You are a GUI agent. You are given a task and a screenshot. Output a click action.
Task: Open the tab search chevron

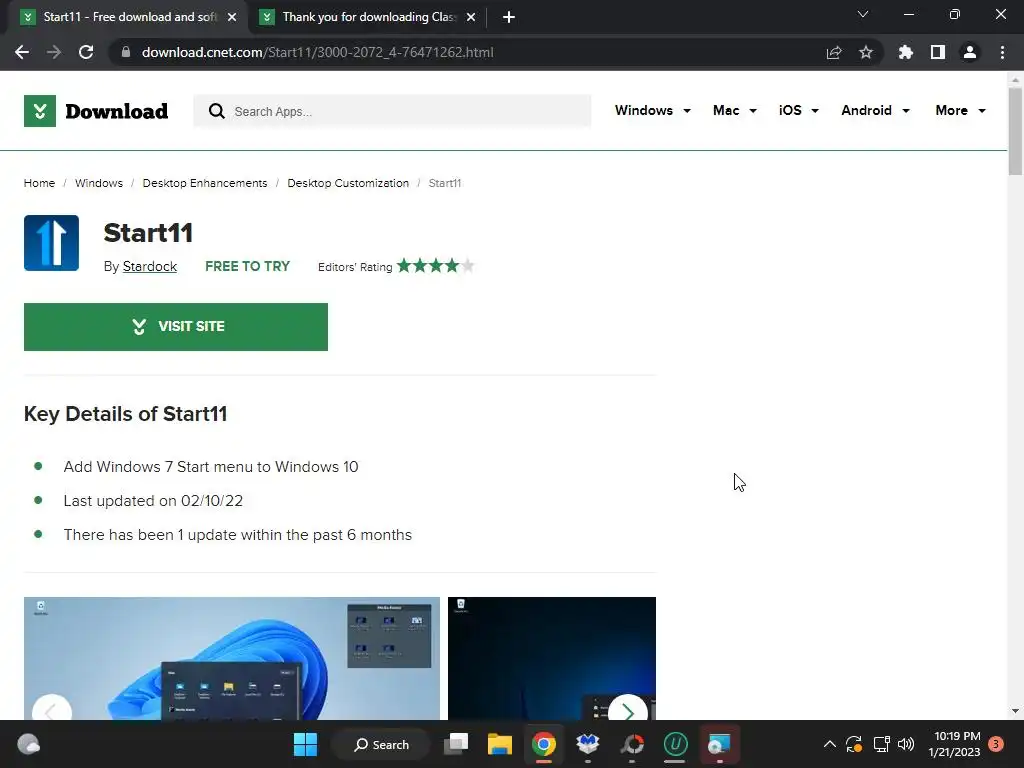point(863,14)
